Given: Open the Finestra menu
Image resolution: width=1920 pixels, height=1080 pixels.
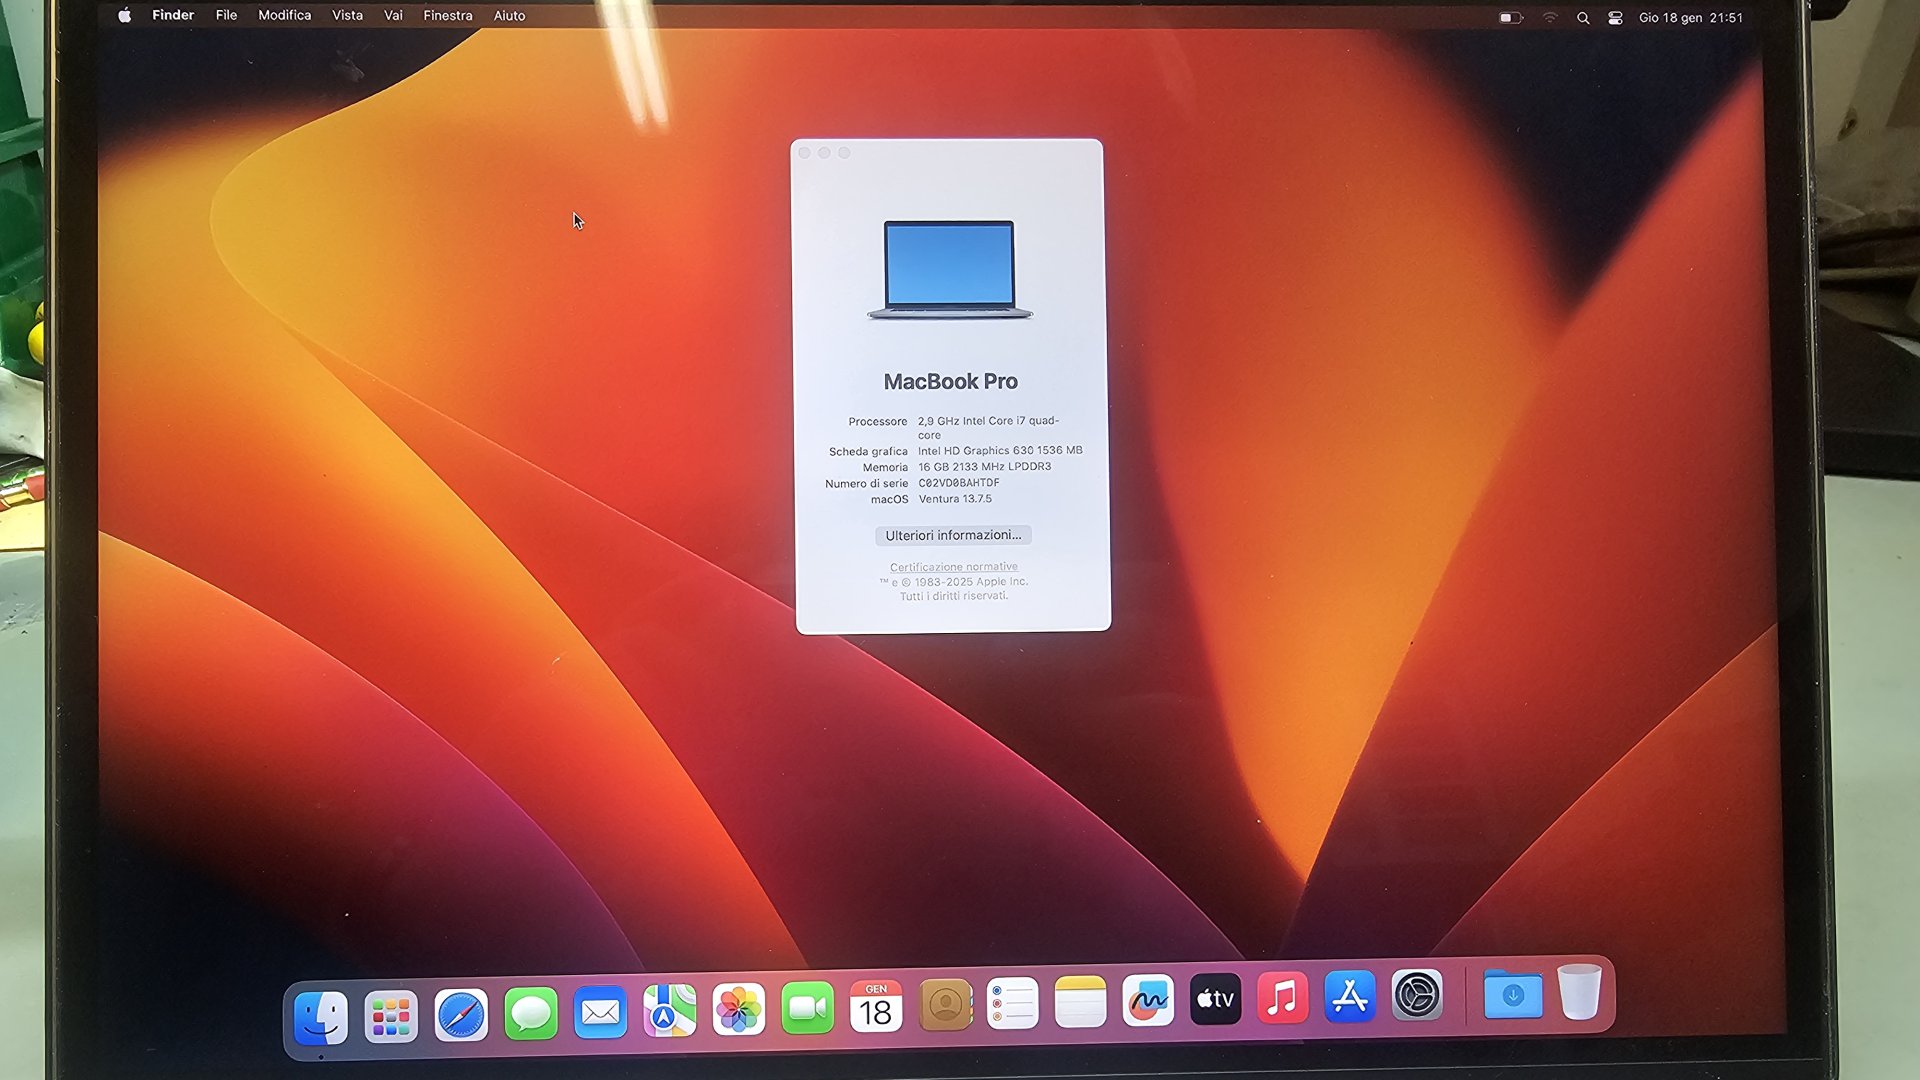Looking at the screenshot, I should coord(448,15).
